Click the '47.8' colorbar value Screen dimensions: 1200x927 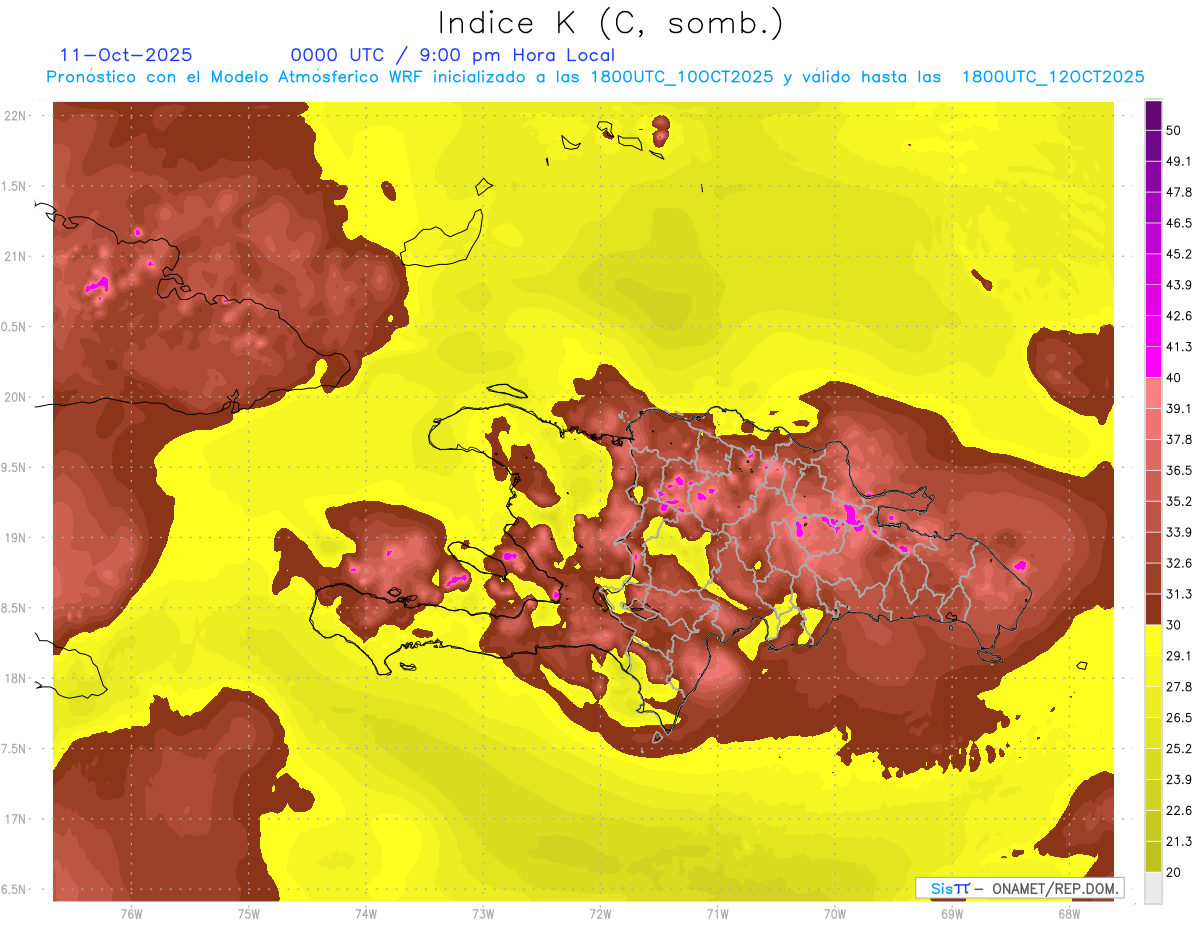click(x=1179, y=192)
